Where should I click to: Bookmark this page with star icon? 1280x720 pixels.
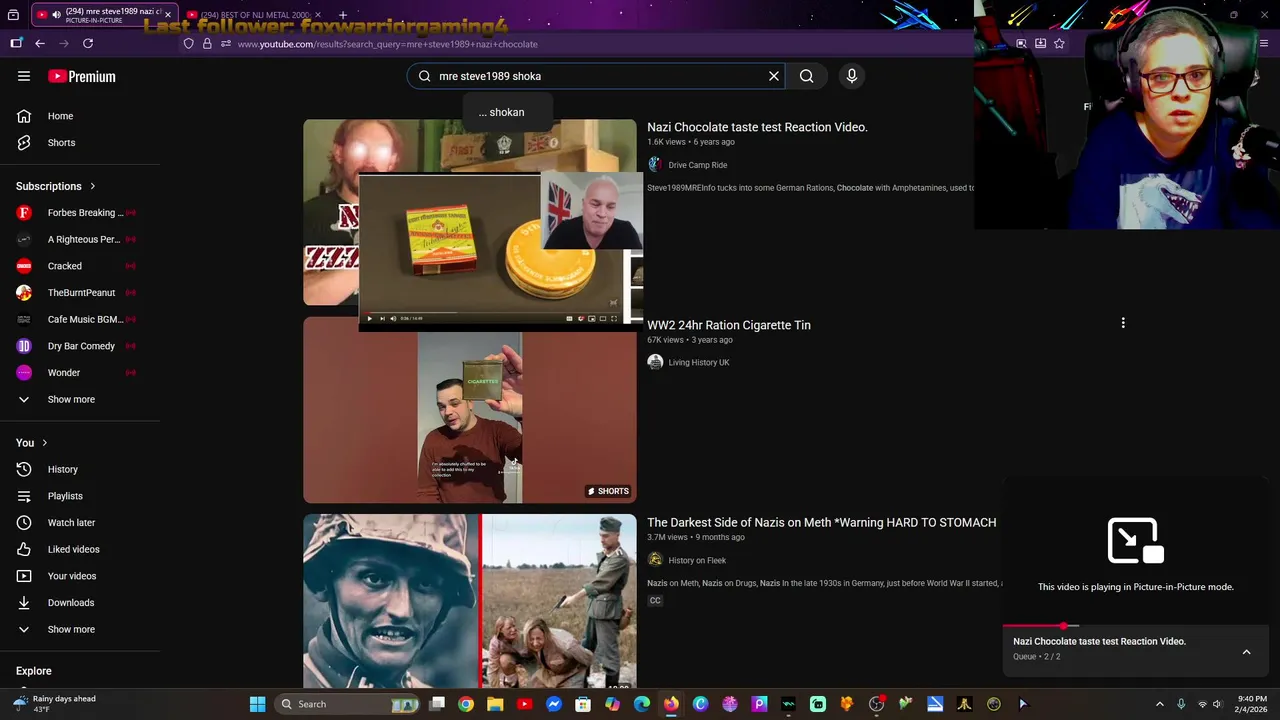point(1059,43)
